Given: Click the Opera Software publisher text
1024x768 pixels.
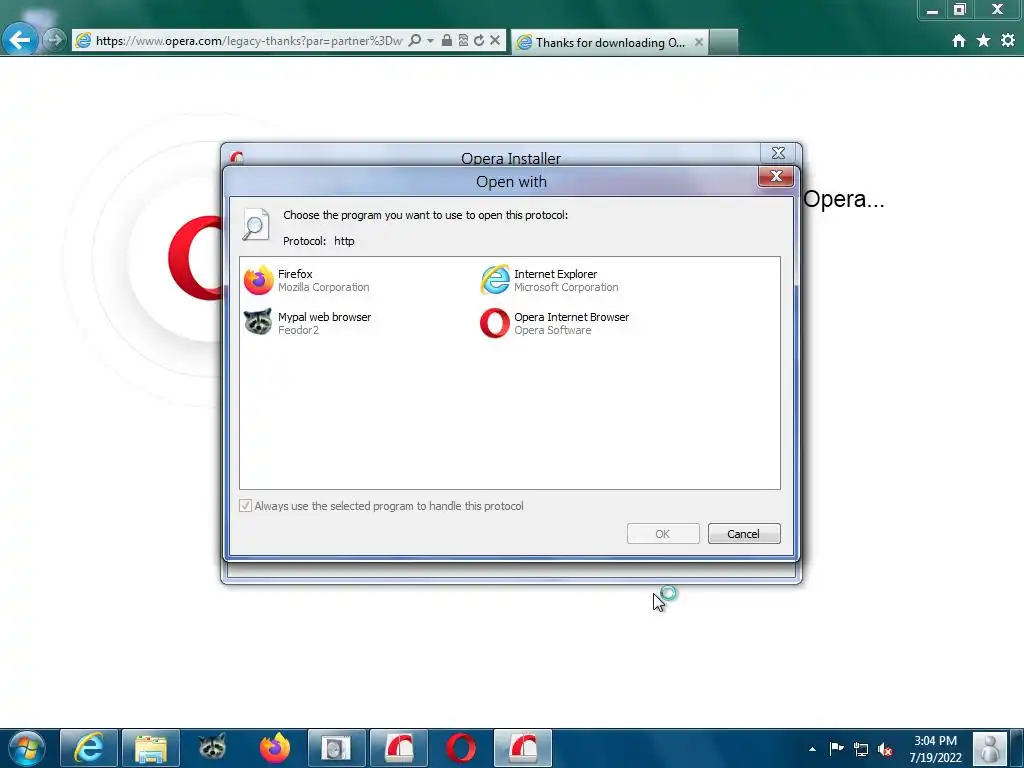Looking at the screenshot, I should (x=552, y=330).
